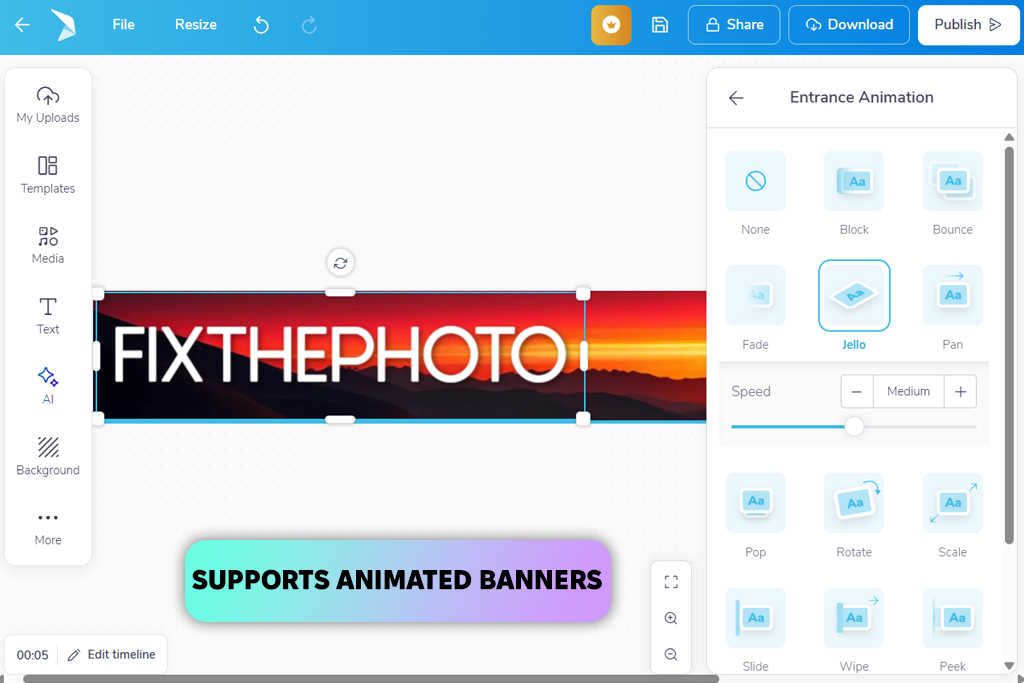Viewport: 1024px width, 683px height.
Task: Zoom in on the canvas
Action: point(671,618)
